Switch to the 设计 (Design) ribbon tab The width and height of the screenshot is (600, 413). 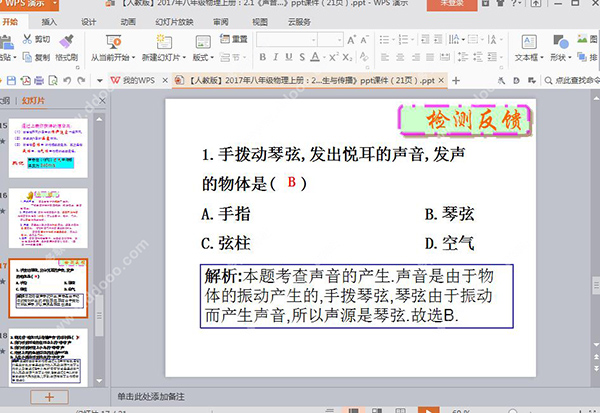tap(88, 22)
